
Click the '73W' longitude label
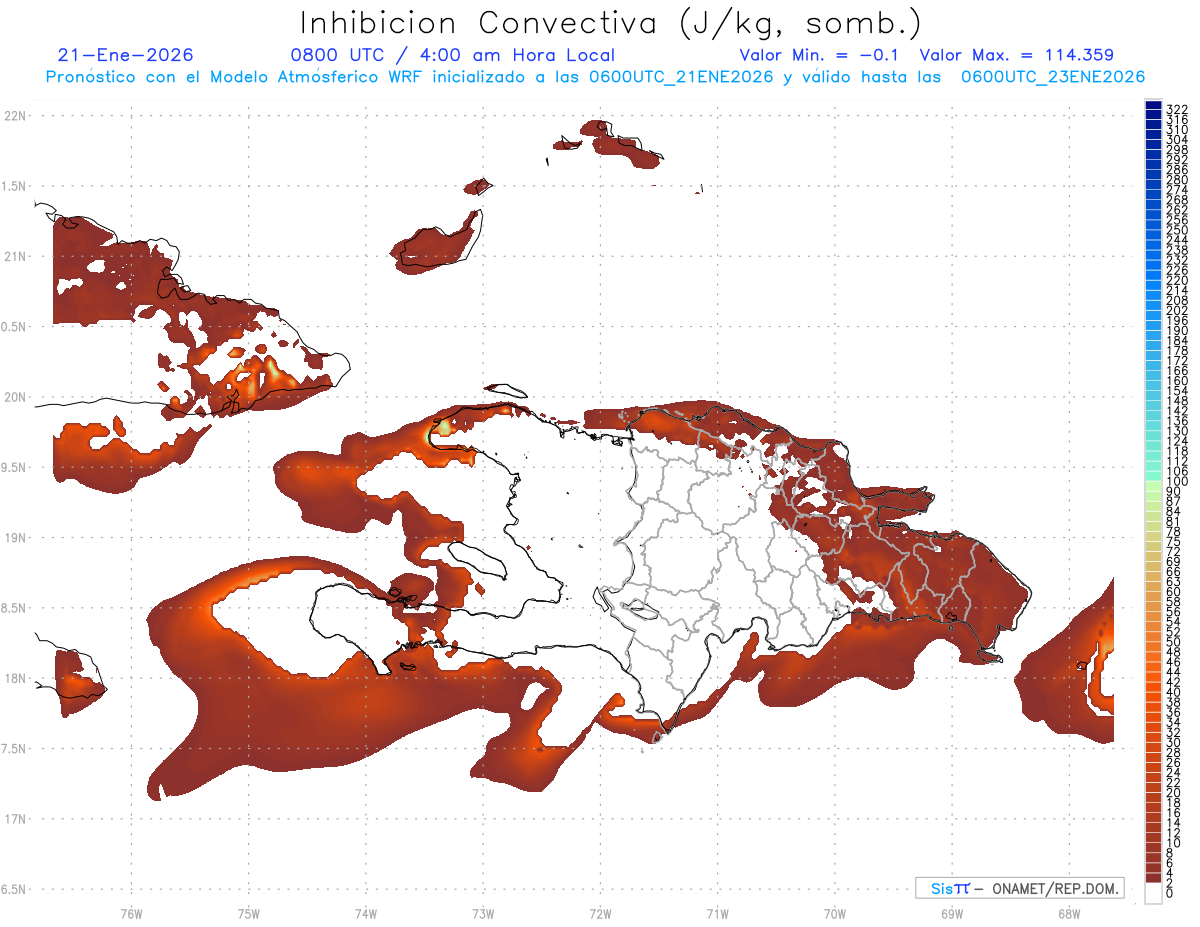coord(483,912)
